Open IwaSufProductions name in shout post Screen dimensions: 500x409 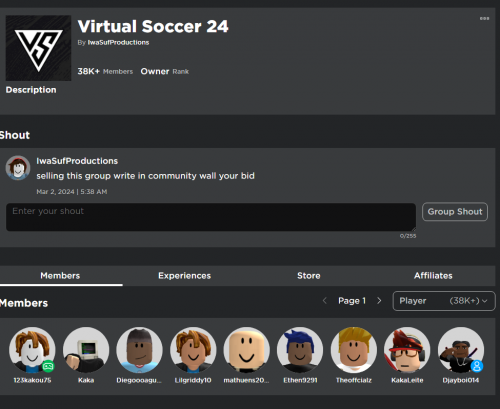77,161
